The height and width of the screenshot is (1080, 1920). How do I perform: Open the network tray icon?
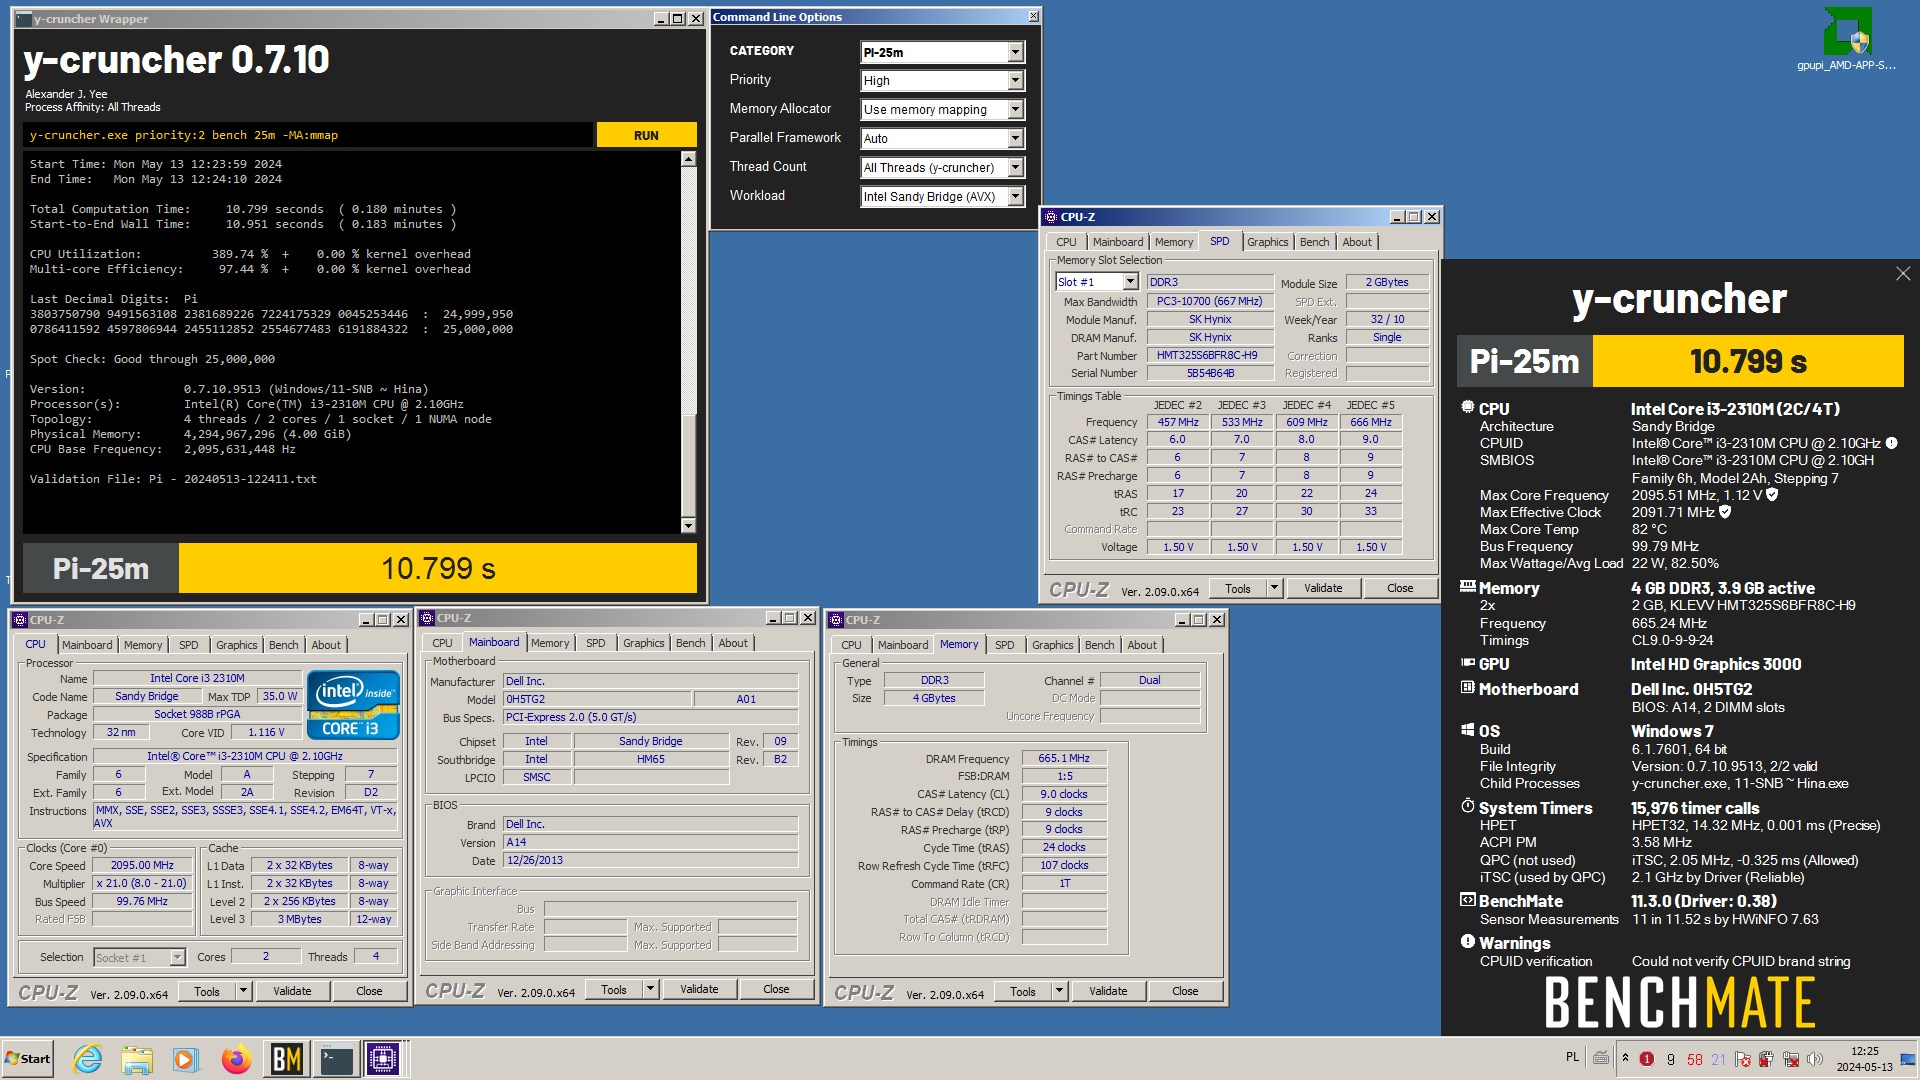[1791, 1059]
